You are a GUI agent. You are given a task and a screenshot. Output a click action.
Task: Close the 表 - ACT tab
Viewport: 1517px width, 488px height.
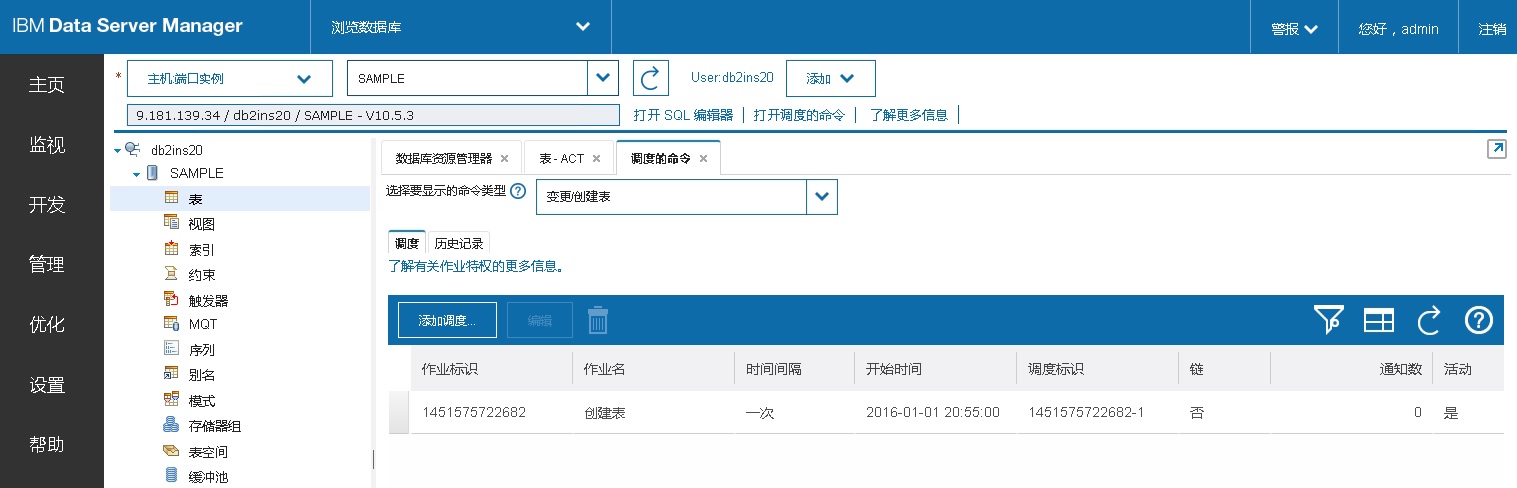click(596, 158)
